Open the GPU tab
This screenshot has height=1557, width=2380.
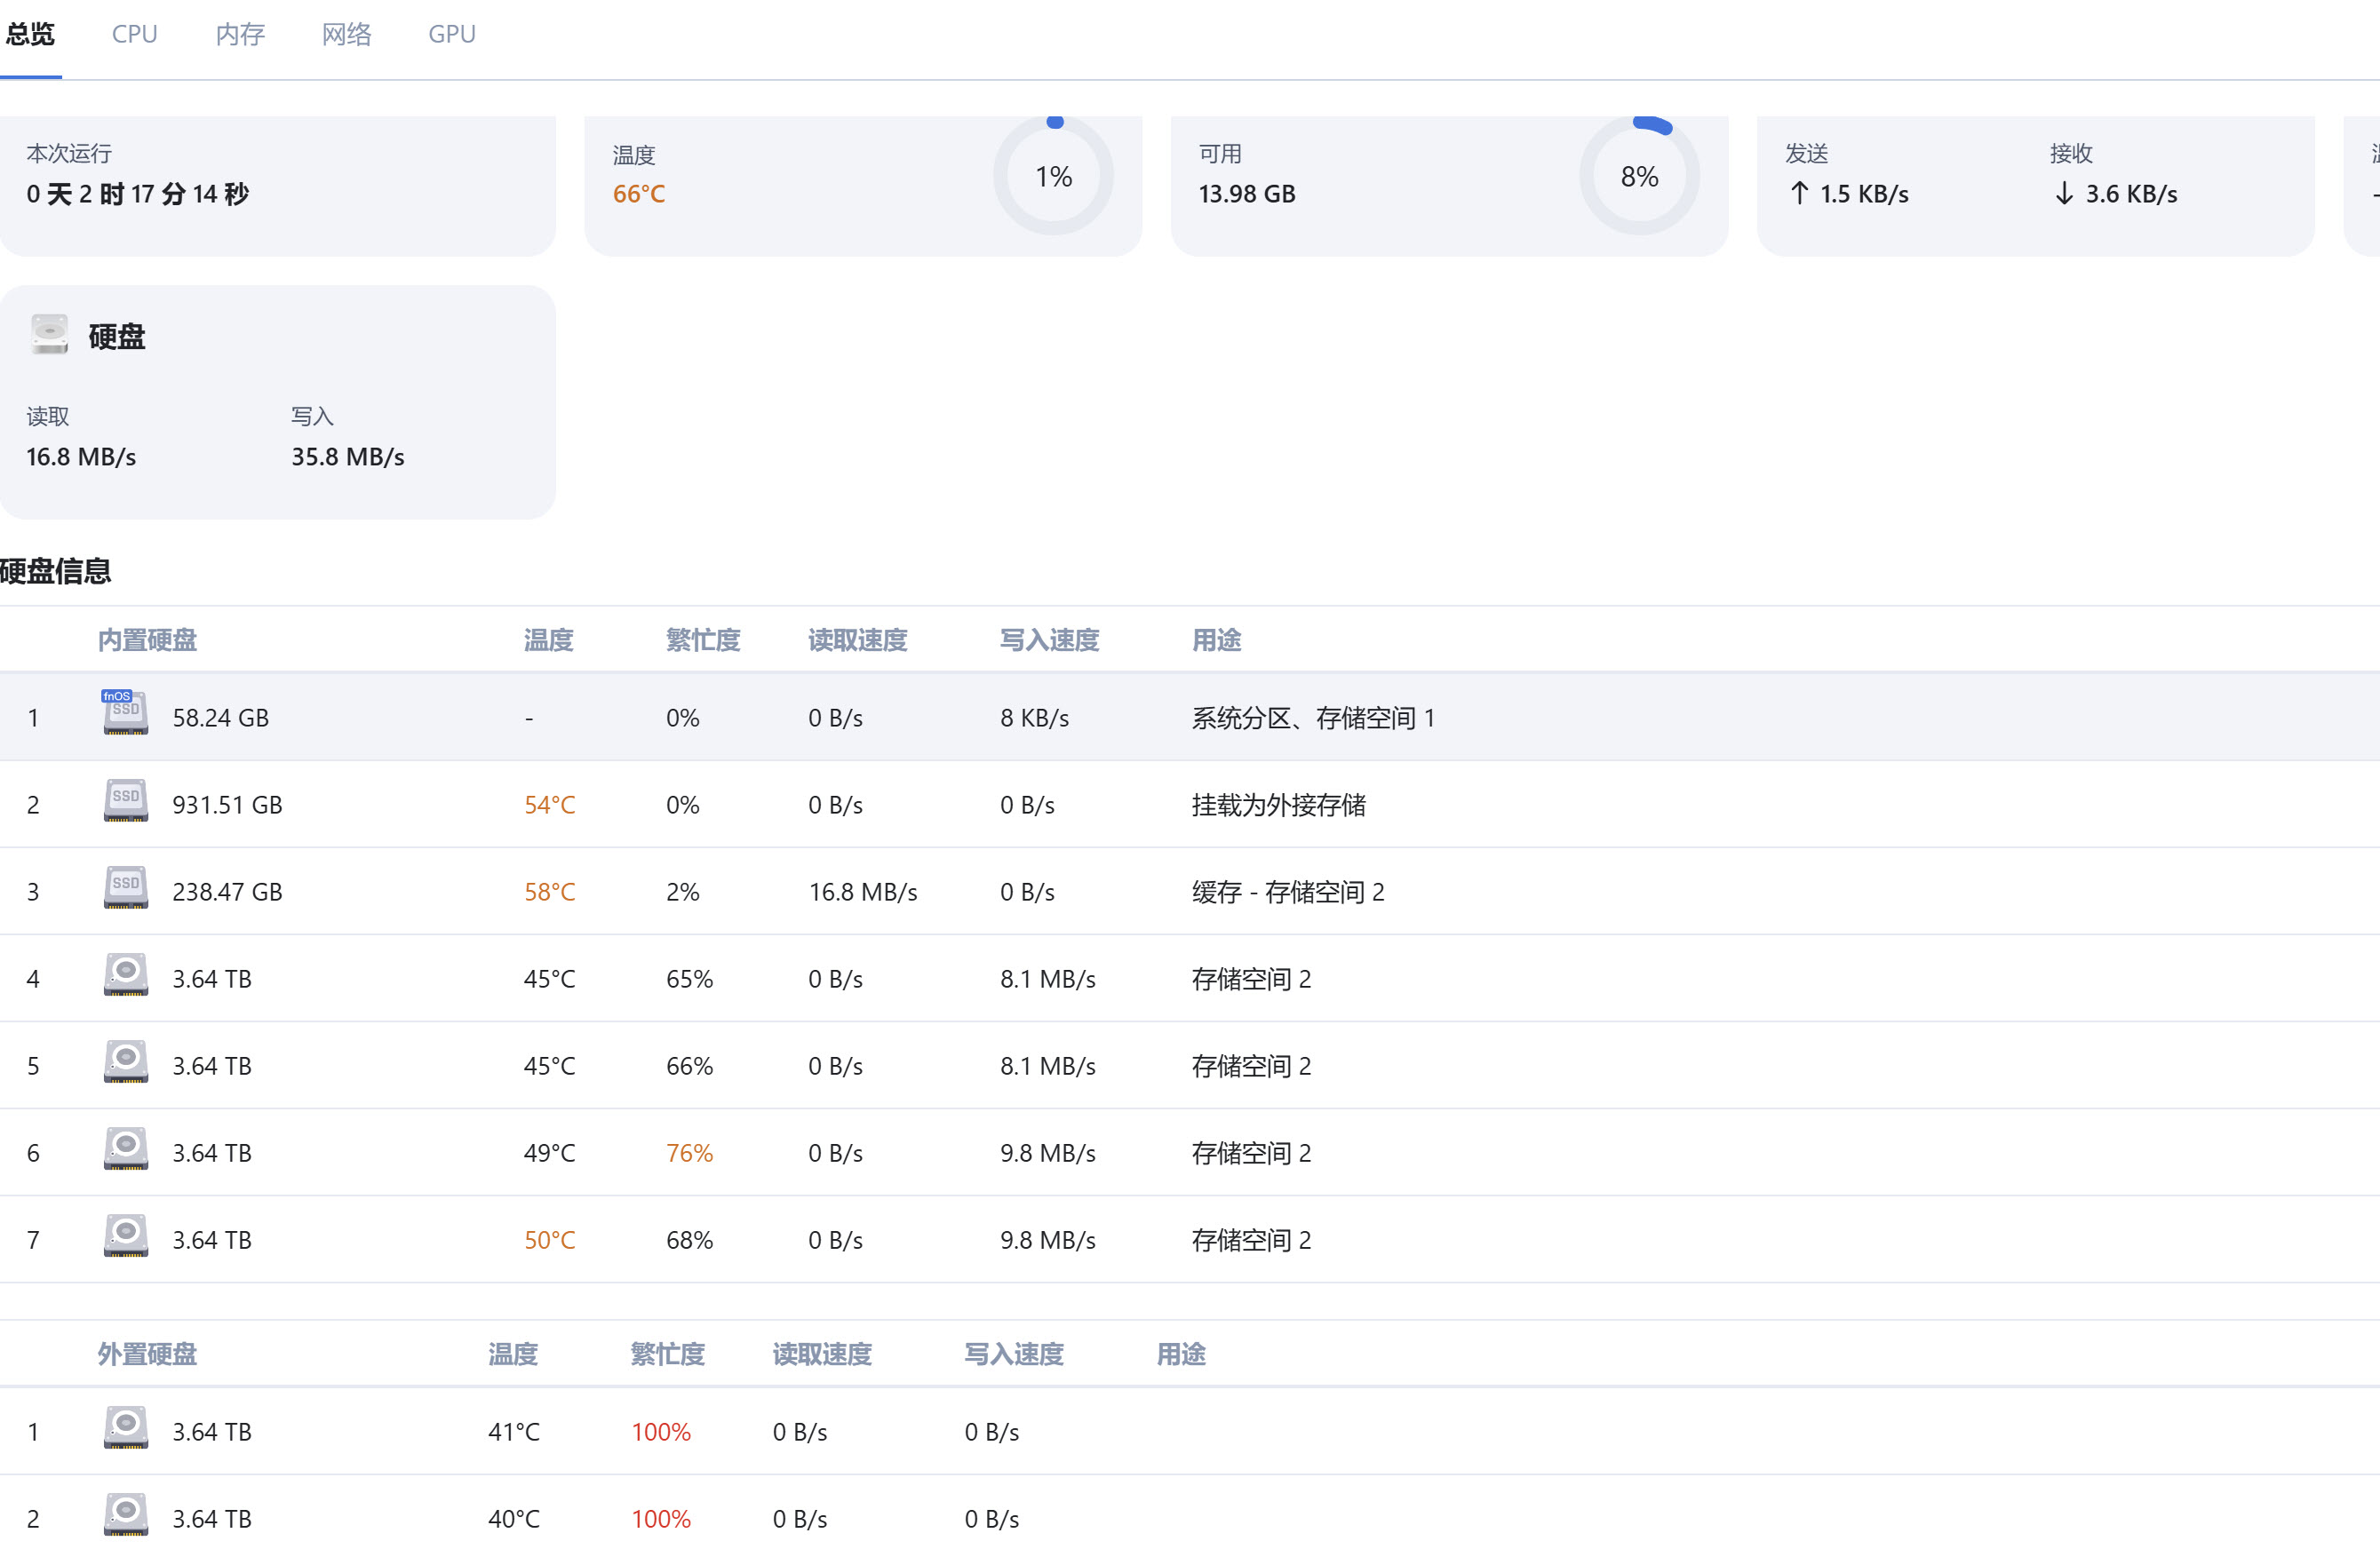[452, 34]
